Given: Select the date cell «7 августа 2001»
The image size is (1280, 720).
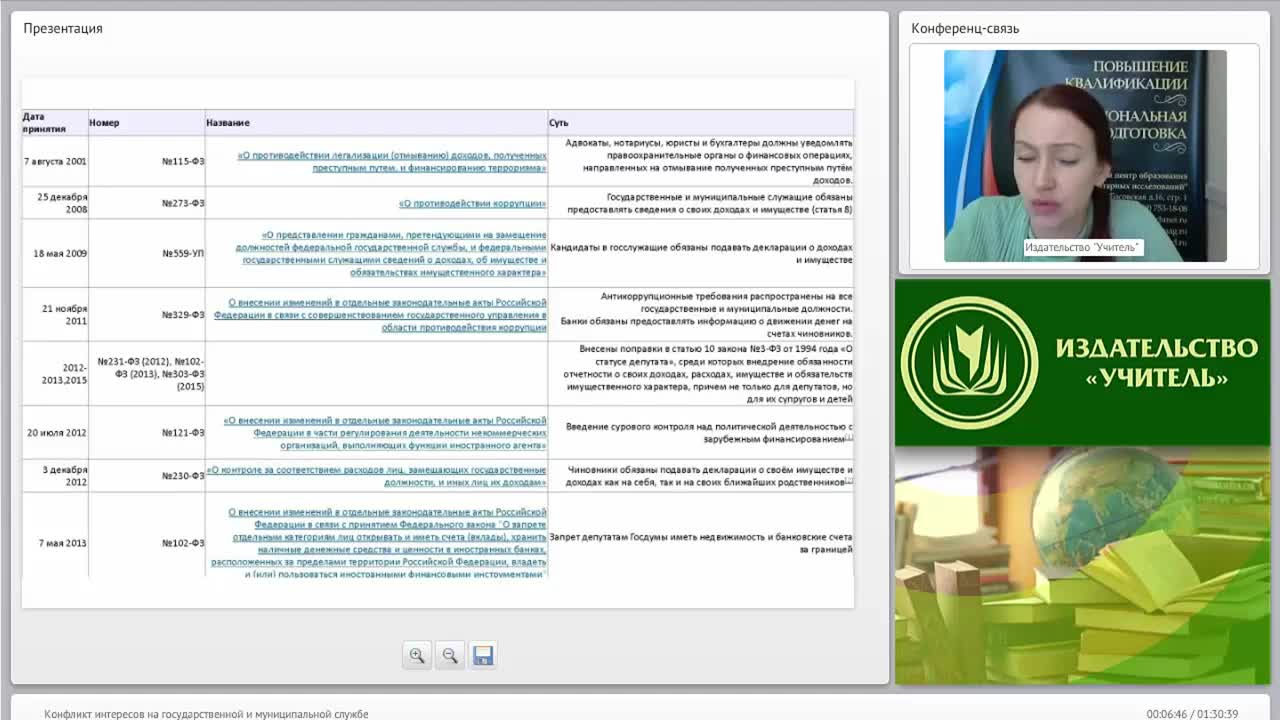Looking at the screenshot, I should coord(55,161).
